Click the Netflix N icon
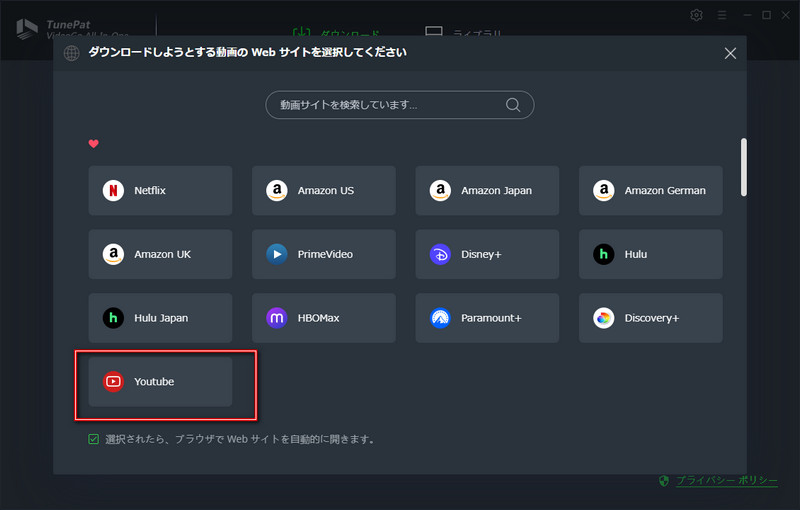 (113, 191)
